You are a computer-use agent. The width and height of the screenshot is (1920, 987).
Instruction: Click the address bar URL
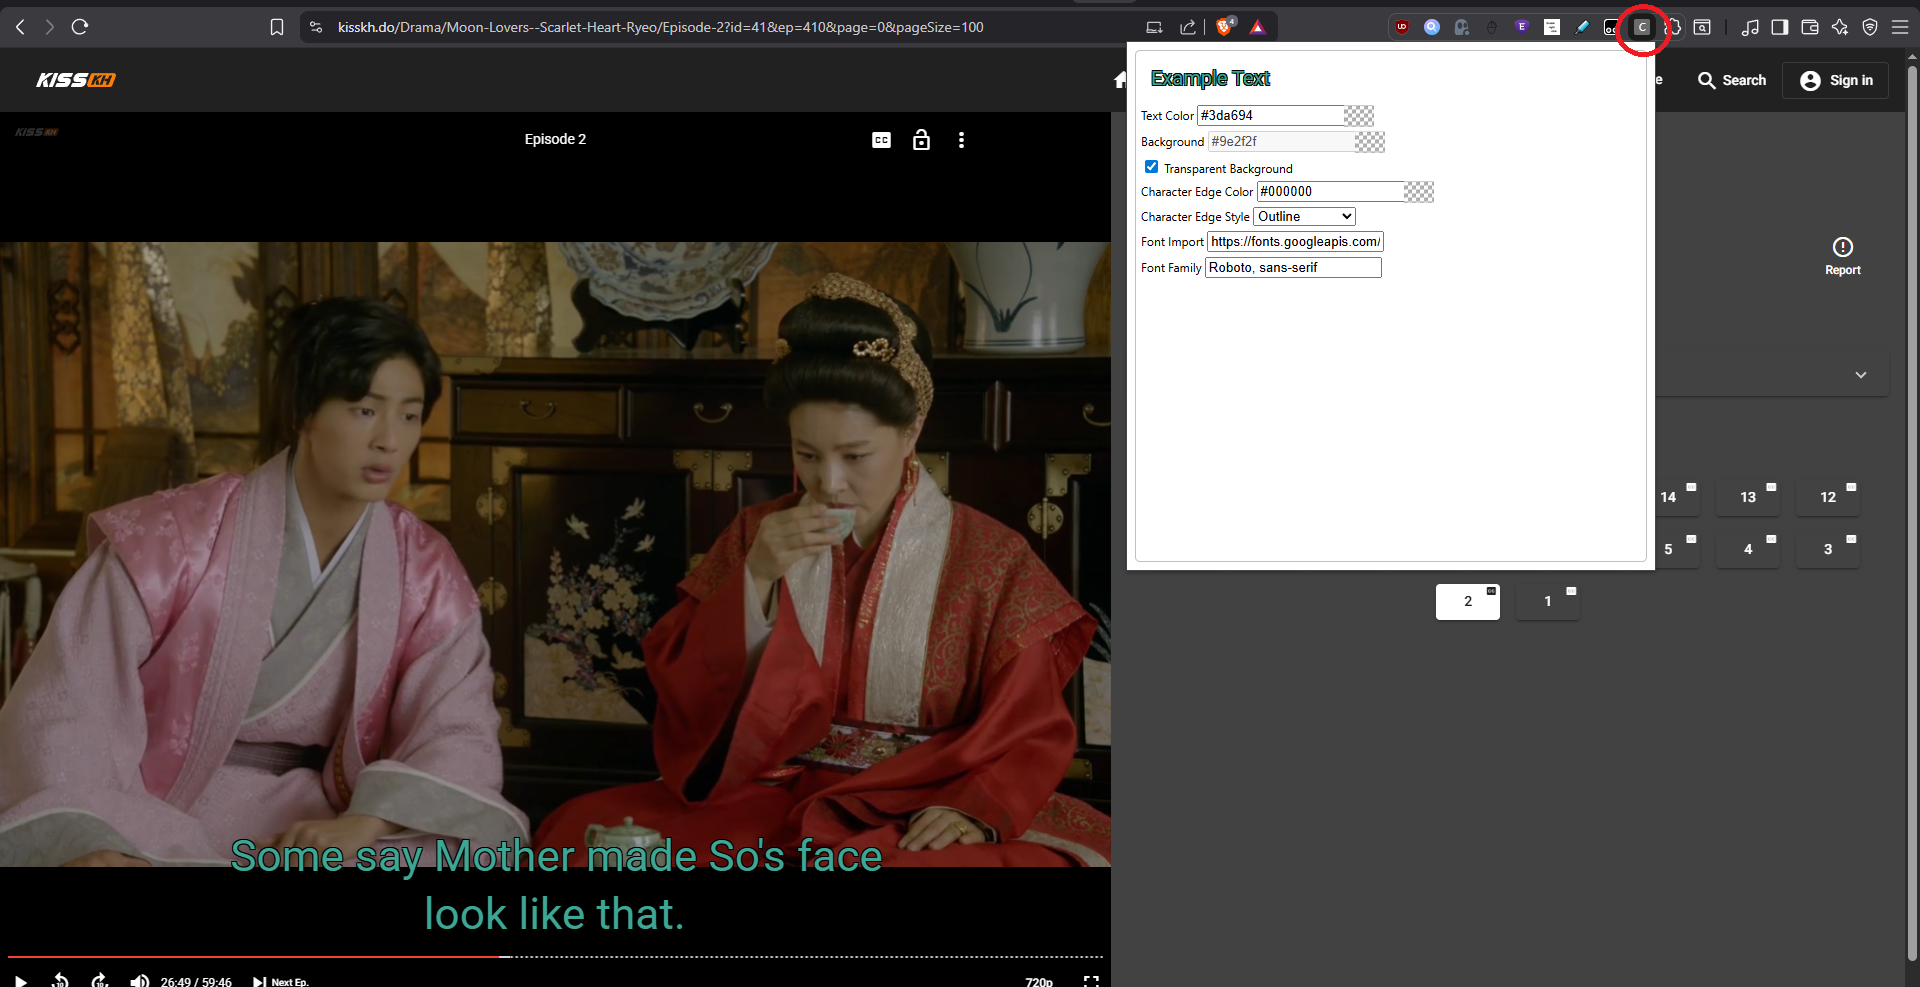660,27
